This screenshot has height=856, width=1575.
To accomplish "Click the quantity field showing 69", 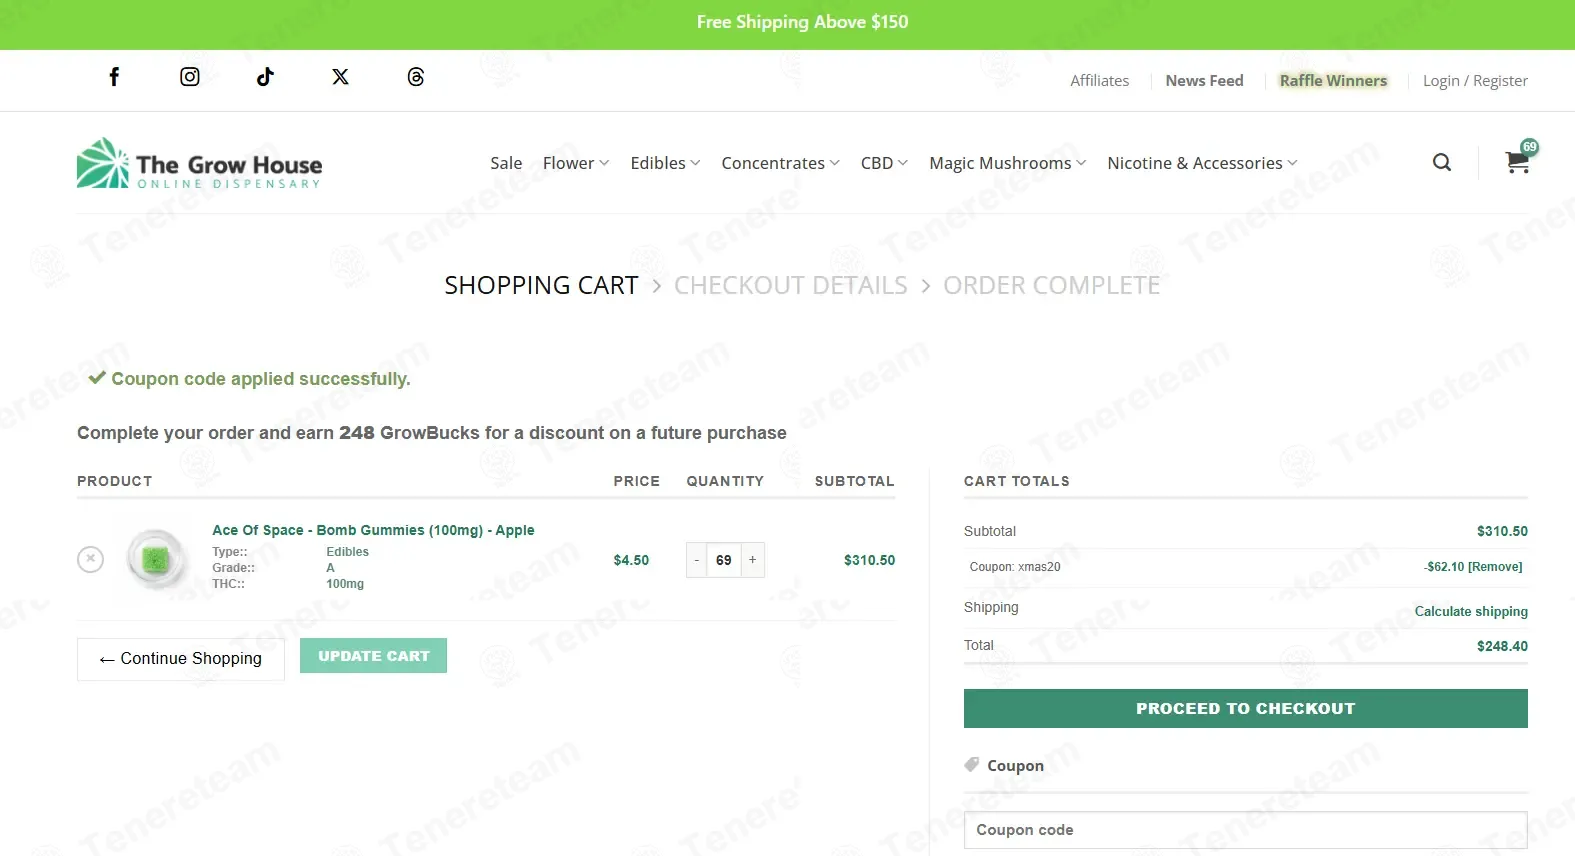I will [x=724, y=560].
